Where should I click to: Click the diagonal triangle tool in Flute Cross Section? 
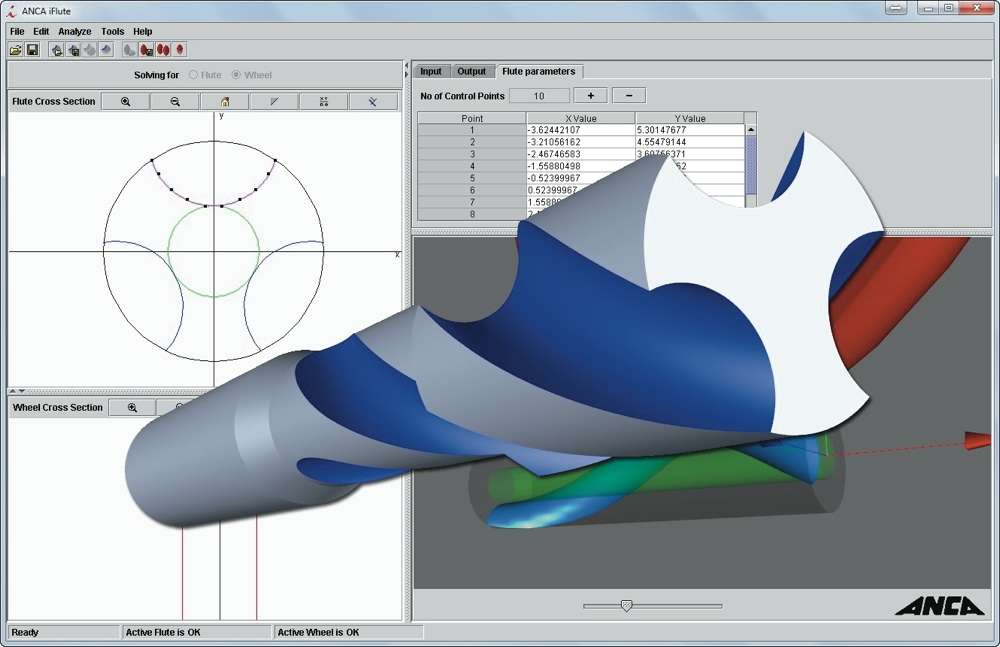274,101
